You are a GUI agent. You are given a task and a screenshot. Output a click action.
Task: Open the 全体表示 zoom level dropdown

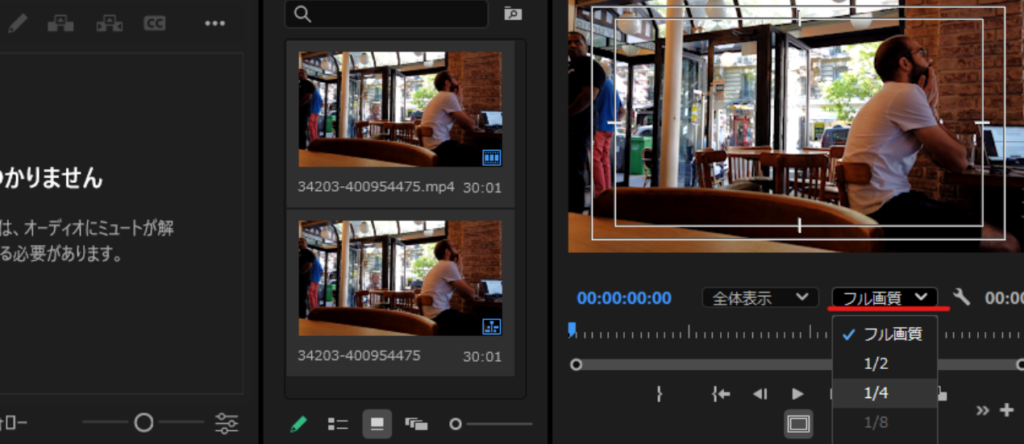[x=760, y=297]
